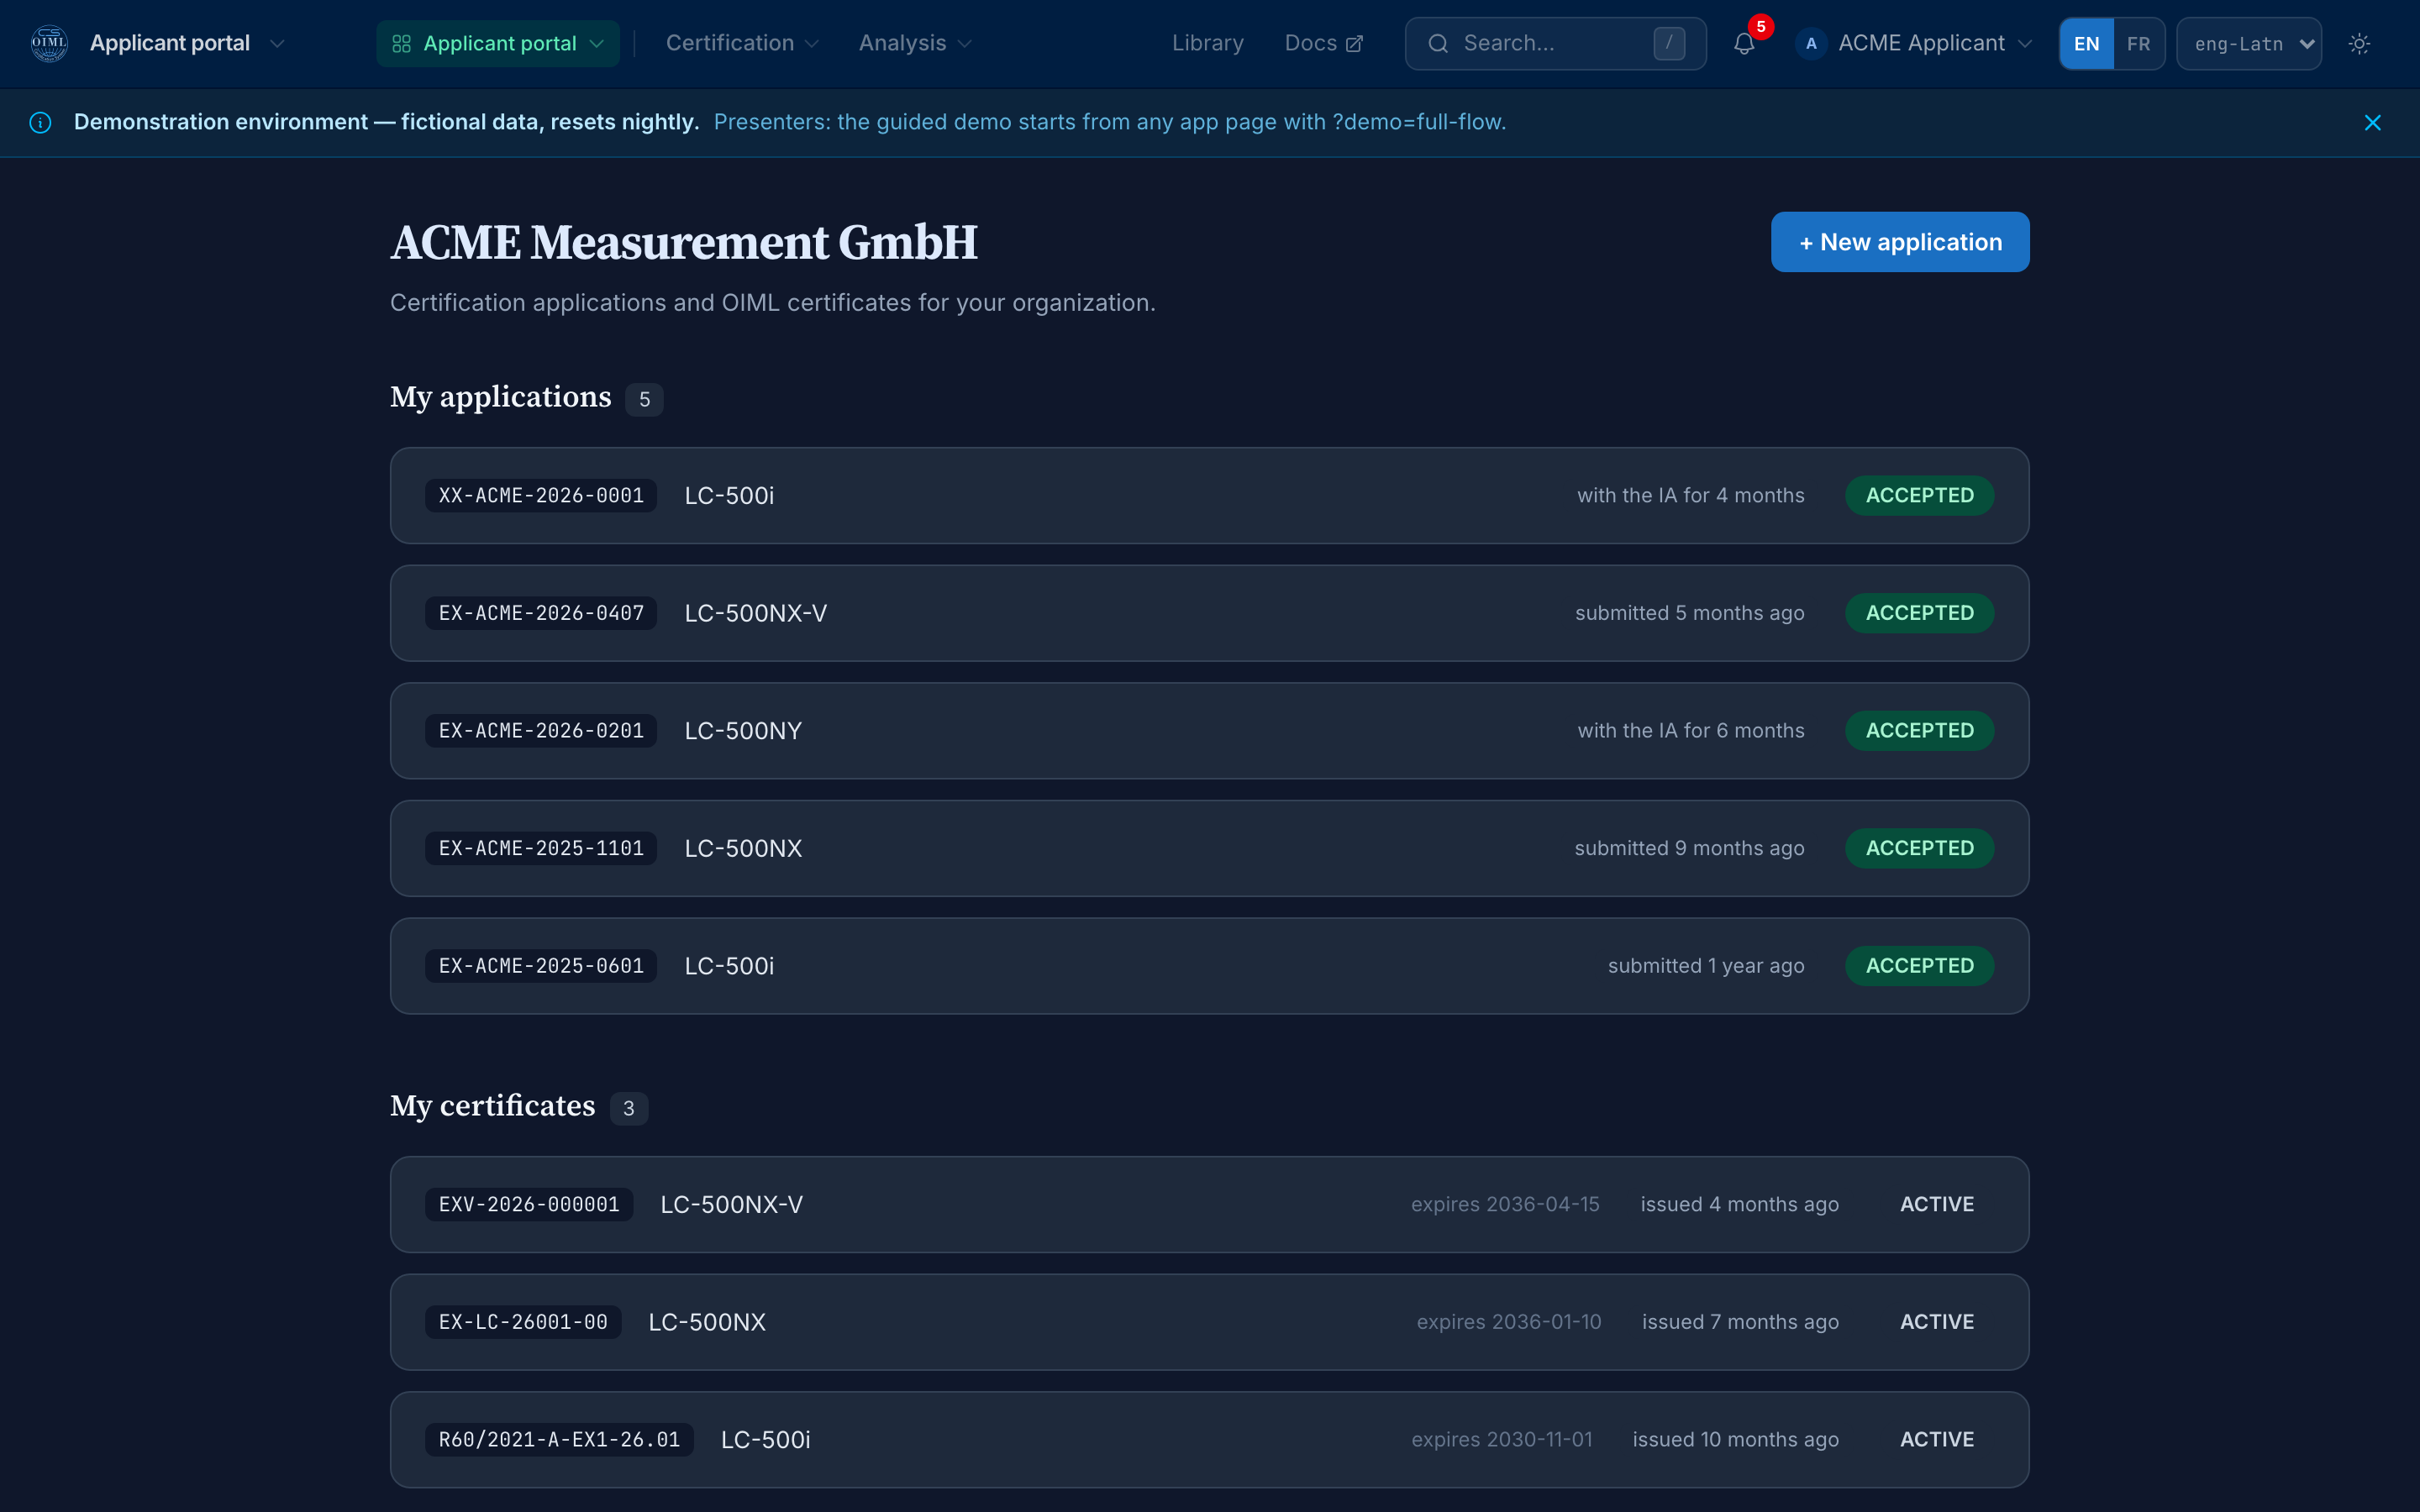Click 'with the IA for 4 months' text

[x=1690, y=496]
